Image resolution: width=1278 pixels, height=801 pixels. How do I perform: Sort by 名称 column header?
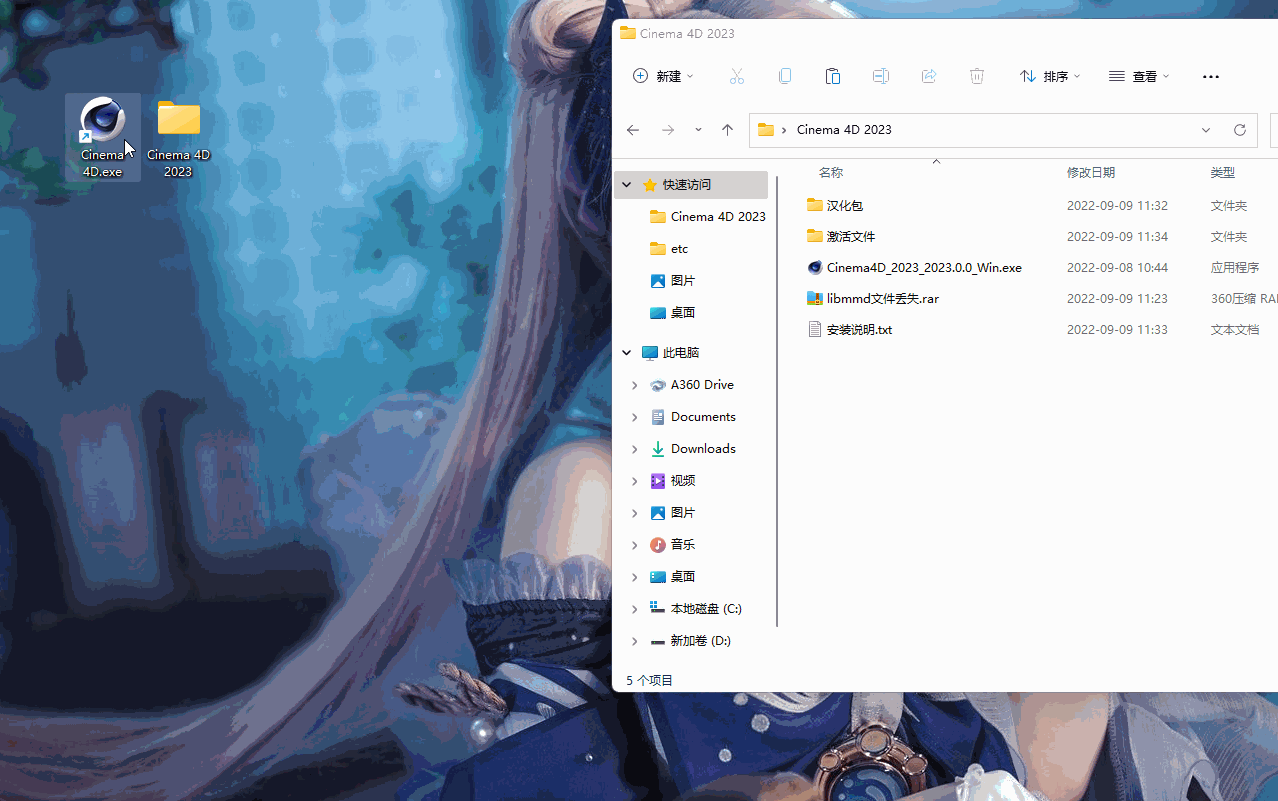[x=831, y=173]
